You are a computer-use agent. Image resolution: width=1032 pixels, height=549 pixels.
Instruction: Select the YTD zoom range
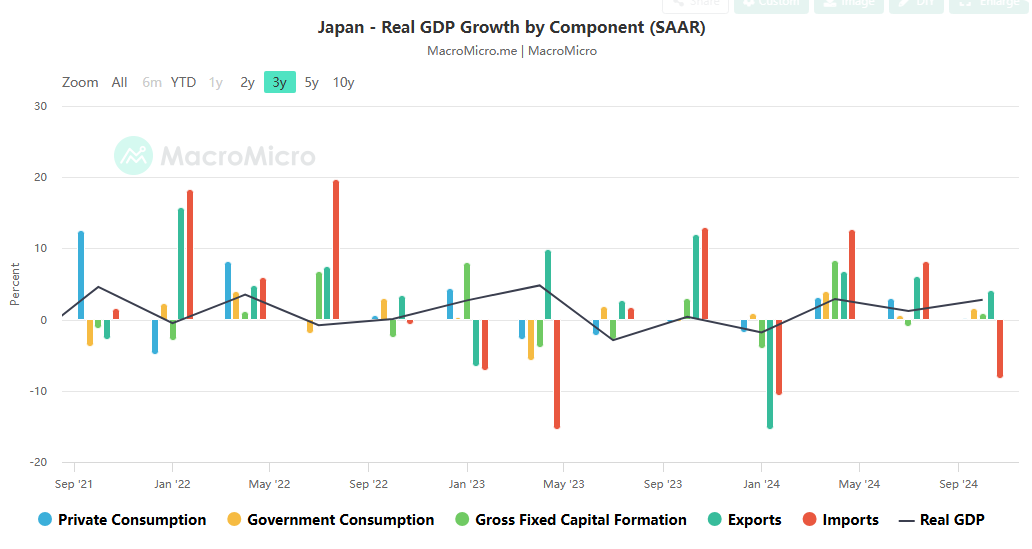[x=183, y=82]
